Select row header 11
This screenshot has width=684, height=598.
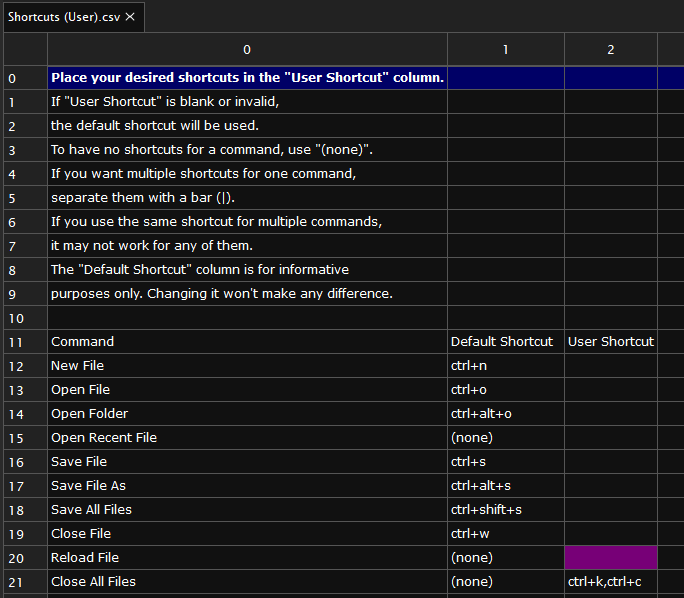25,342
